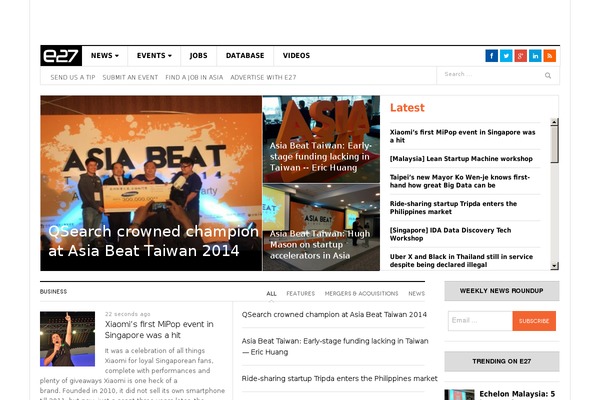This screenshot has height=400, width=600.
Task: Select the All tab in Business
Action: pyautogui.click(x=271, y=294)
